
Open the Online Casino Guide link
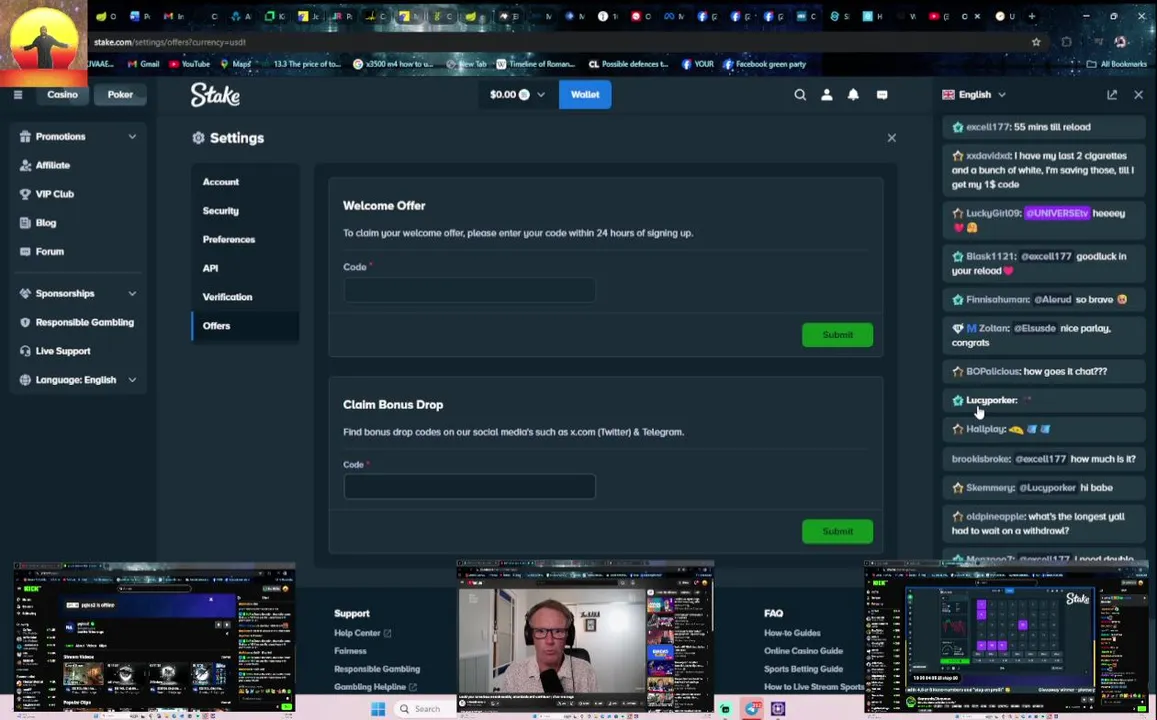pos(804,651)
